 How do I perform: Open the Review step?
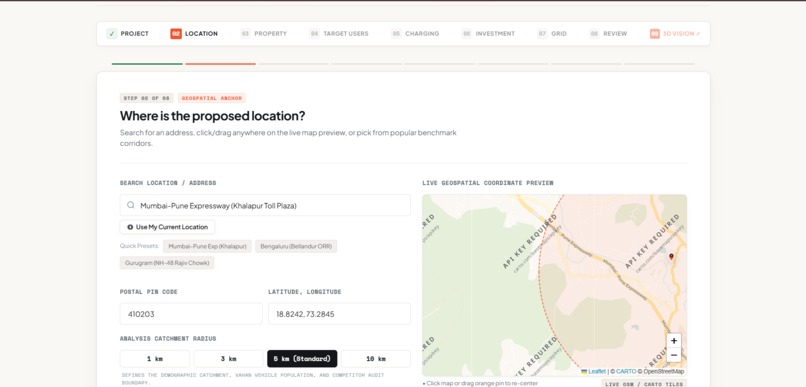608,34
